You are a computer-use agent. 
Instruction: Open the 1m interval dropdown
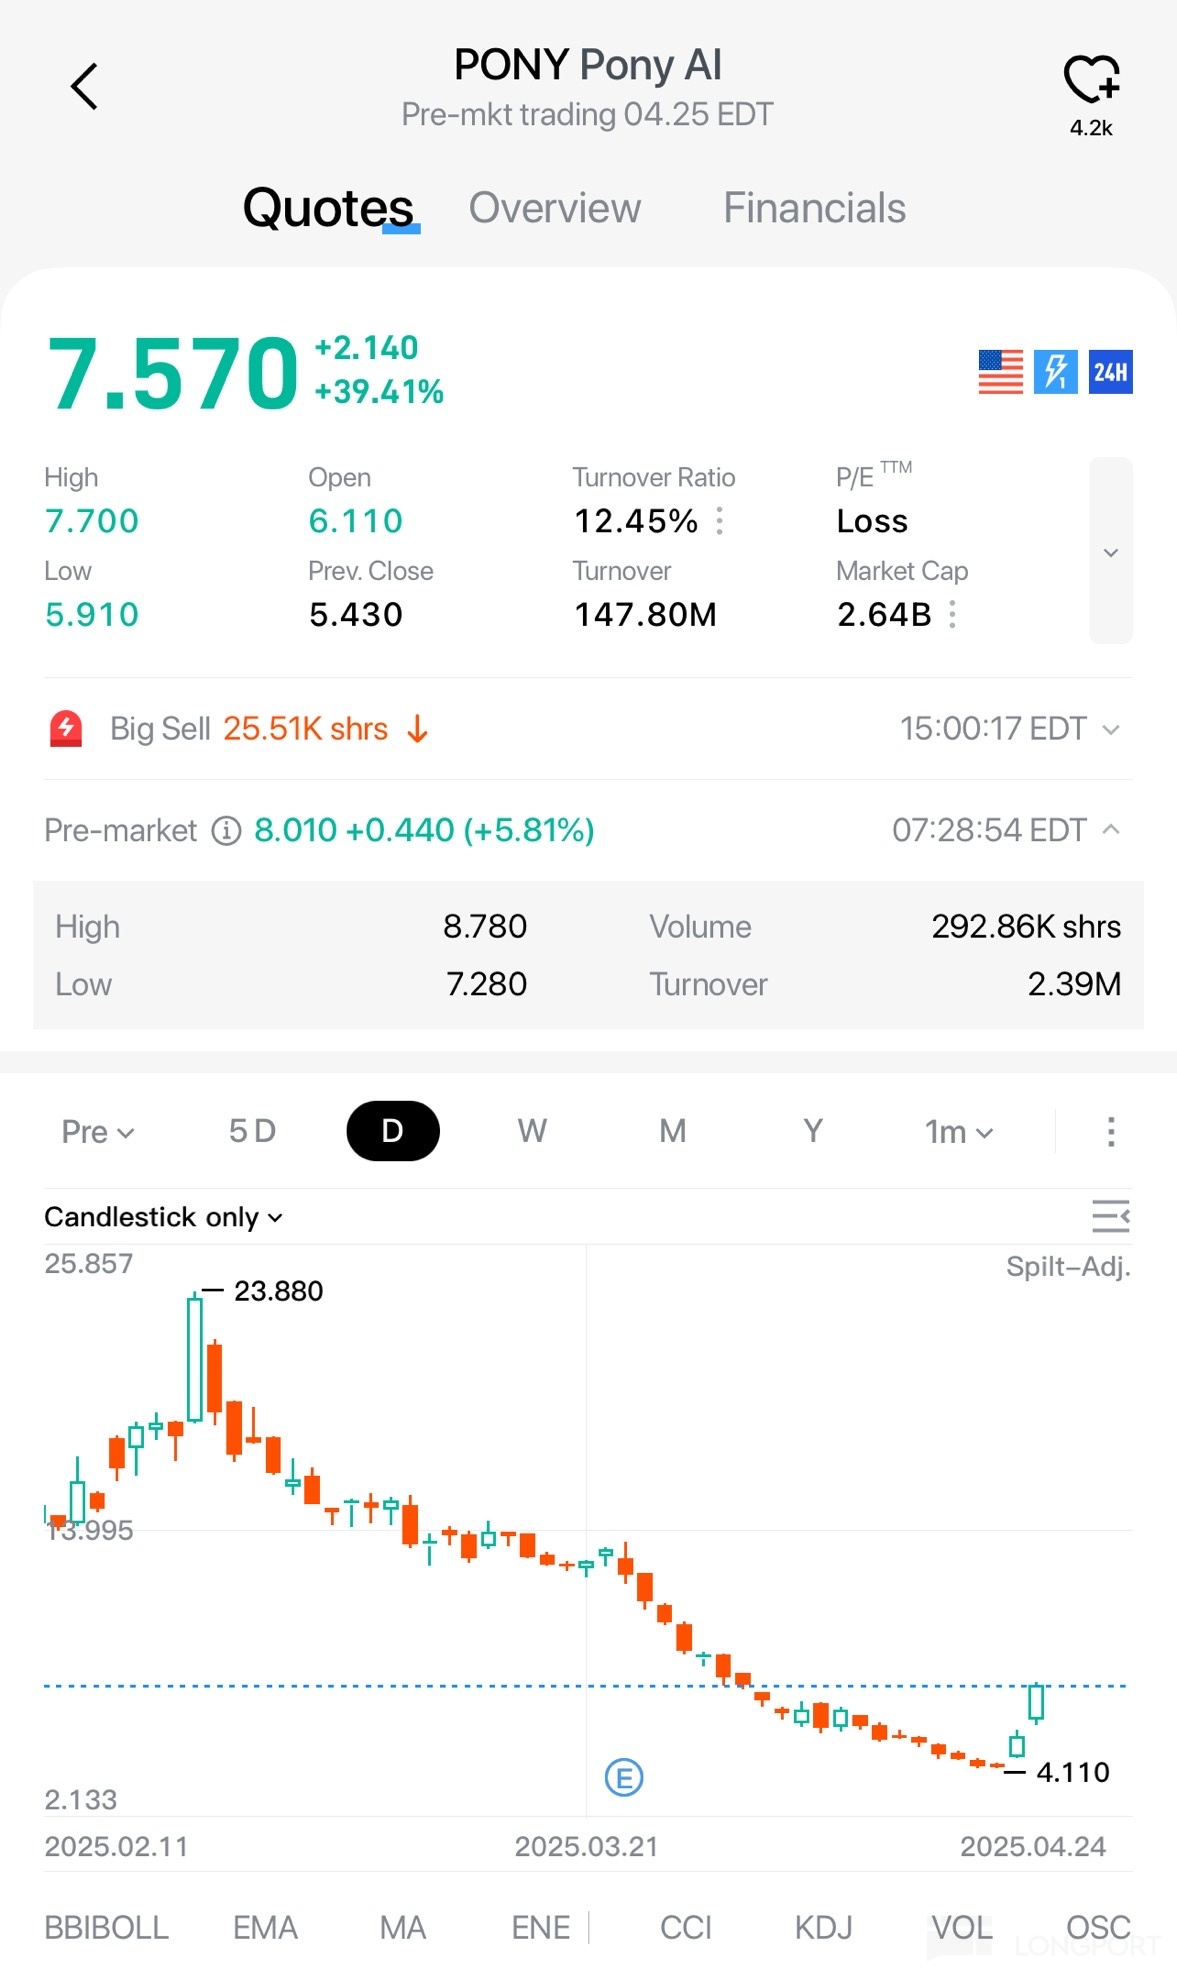click(x=958, y=1132)
